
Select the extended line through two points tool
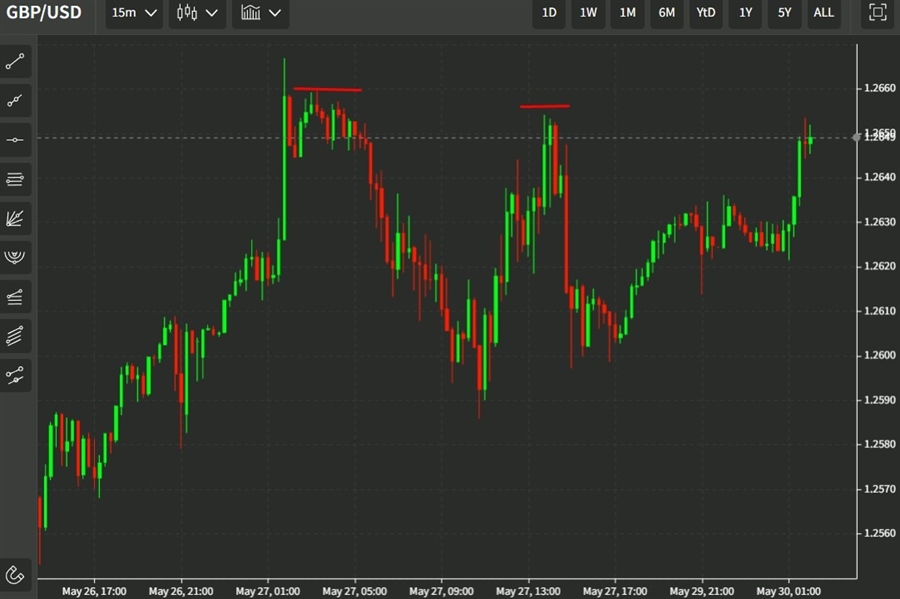pos(15,101)
